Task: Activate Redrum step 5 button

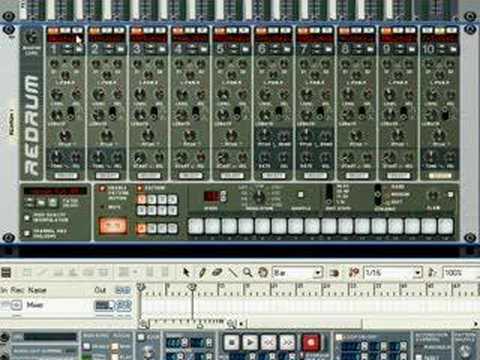Action: click(x=263, y=226)
